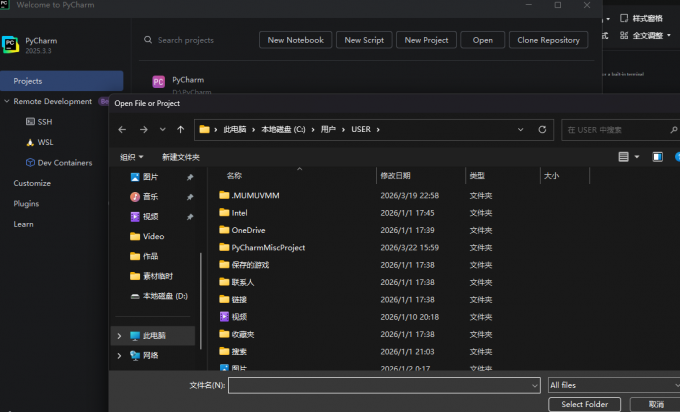Click the back arrow in file dialog
This screenshot has width=680, height=412.
pyautogui.click(x=122, y=130)
